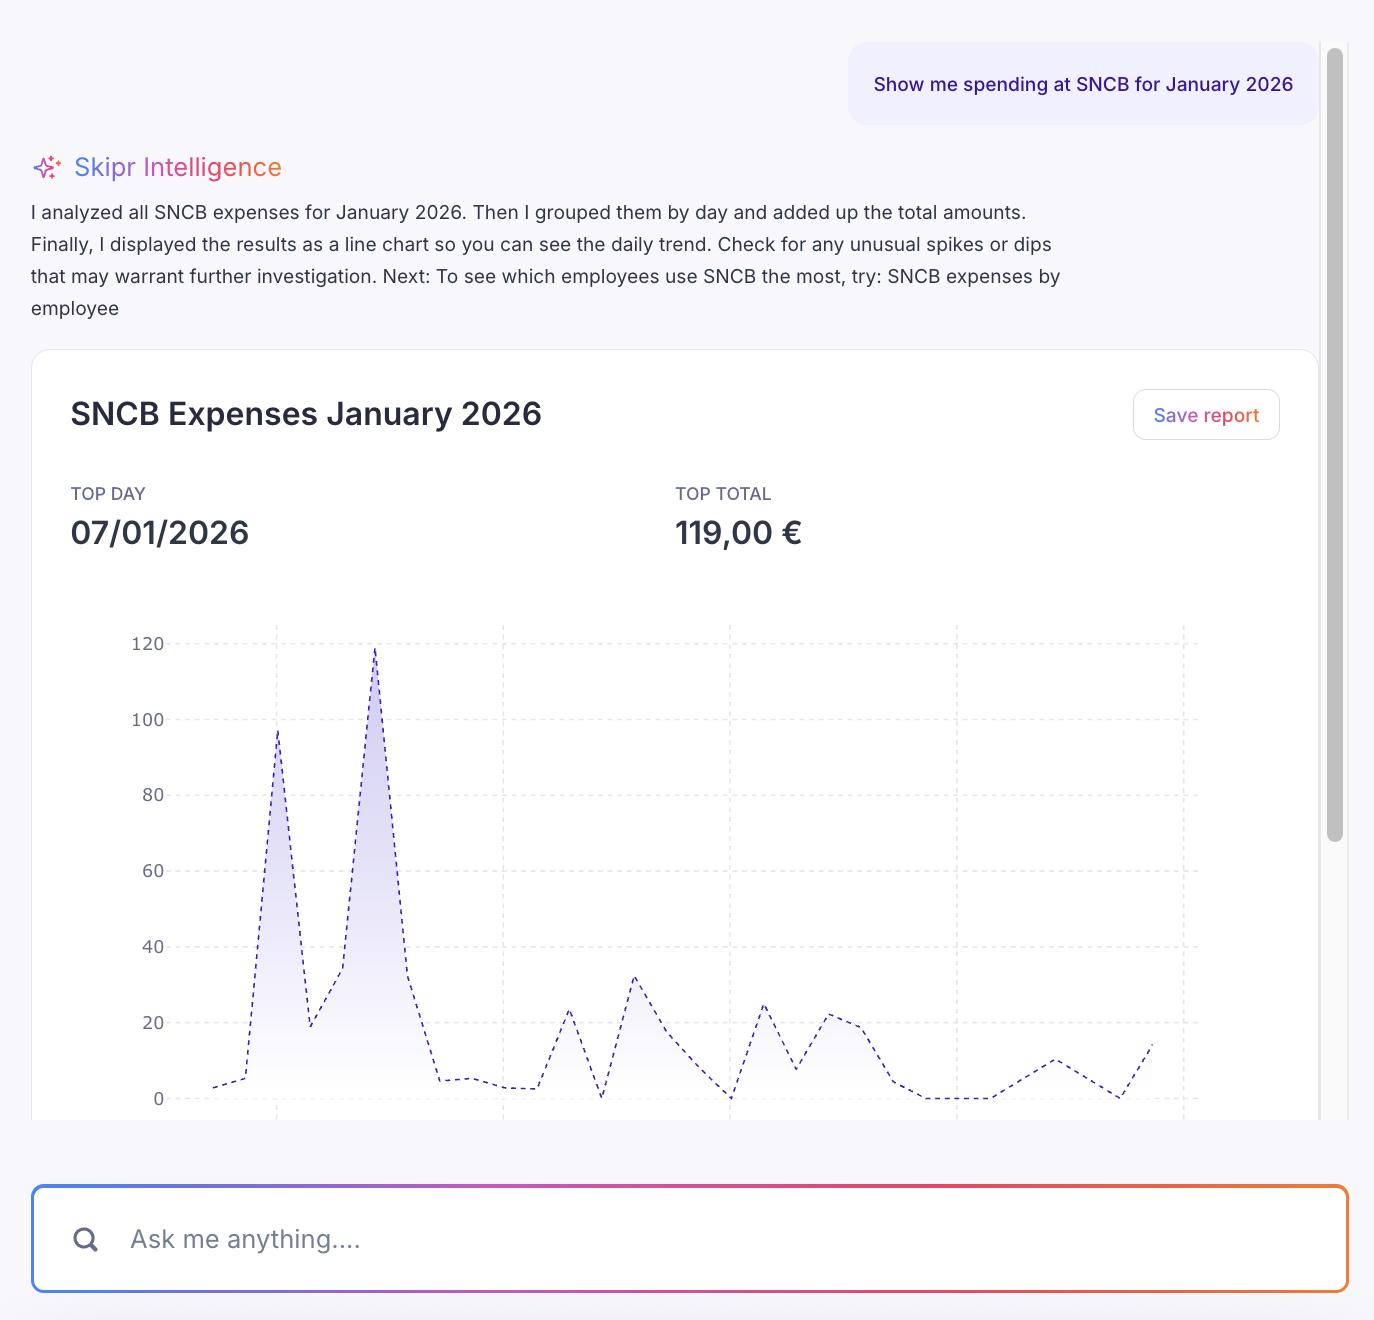Click the top total value 119,00 €
Screen dimensions: 1374x1320
[738, 533]
